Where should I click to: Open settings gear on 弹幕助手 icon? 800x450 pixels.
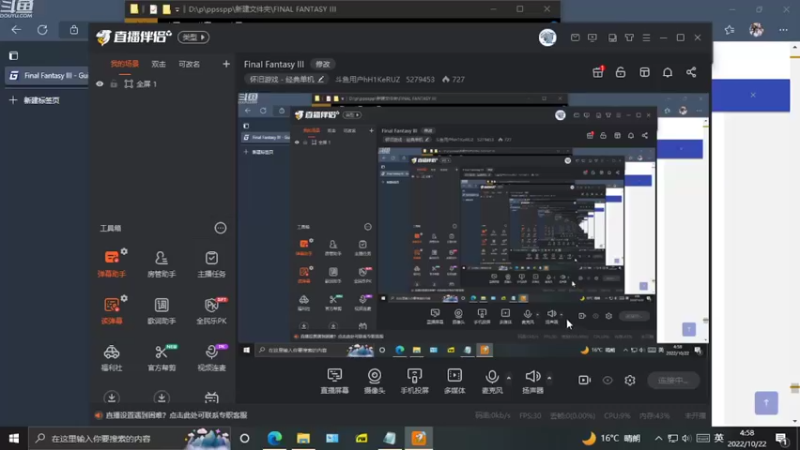click(124, 251)
